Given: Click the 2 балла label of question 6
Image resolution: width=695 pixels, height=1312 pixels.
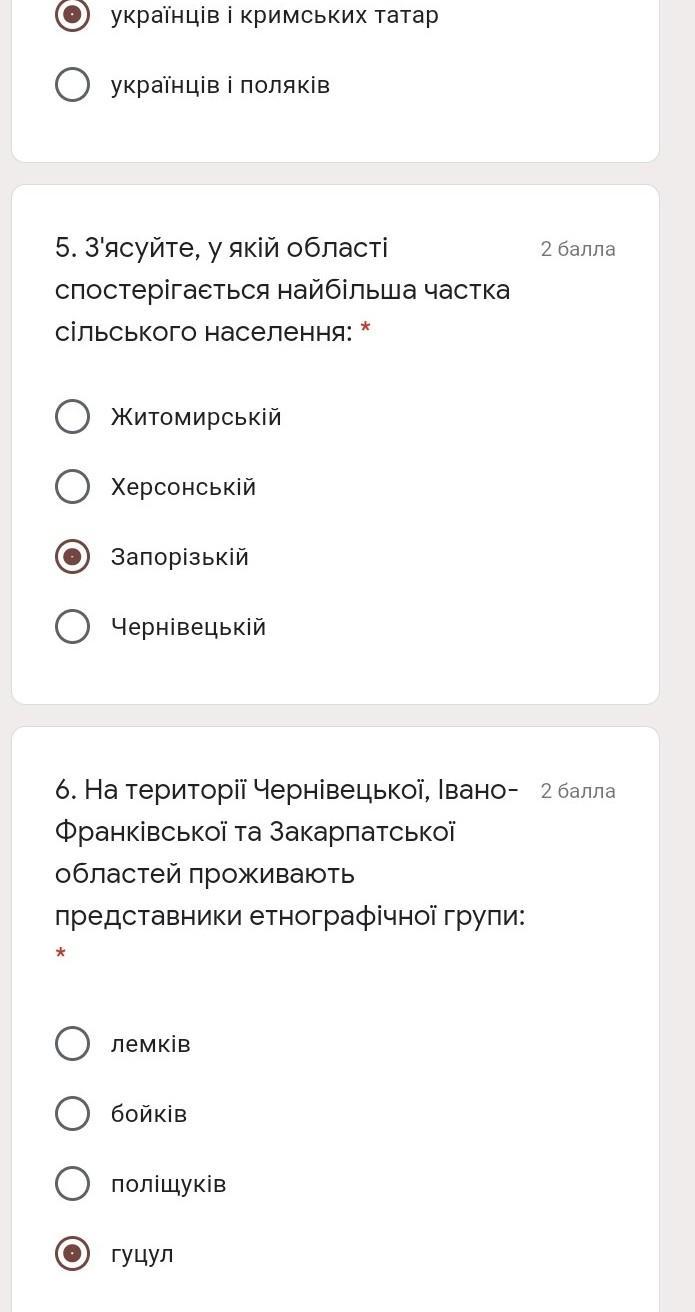Looking at the screenshot, I should click(x=578, y=791).
